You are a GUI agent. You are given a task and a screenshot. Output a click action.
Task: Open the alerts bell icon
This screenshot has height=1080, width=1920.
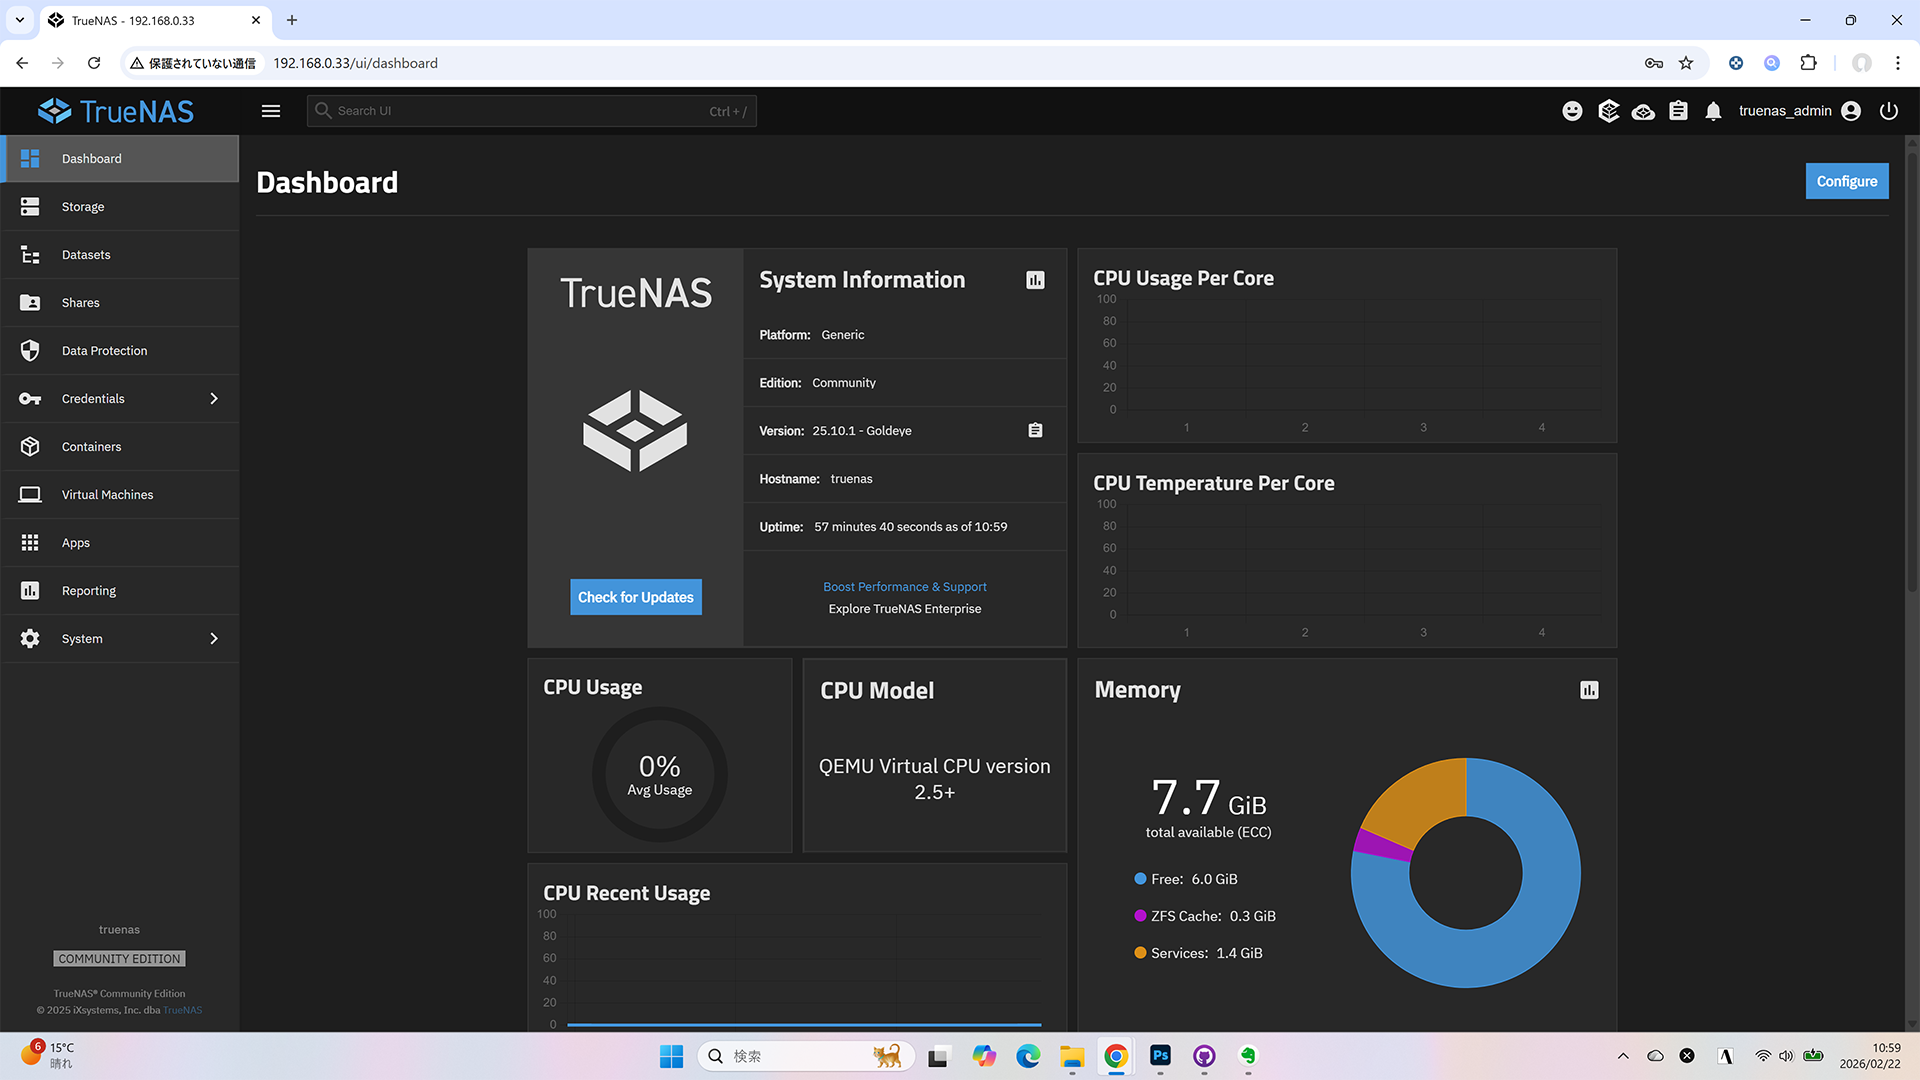(1713, 111)
